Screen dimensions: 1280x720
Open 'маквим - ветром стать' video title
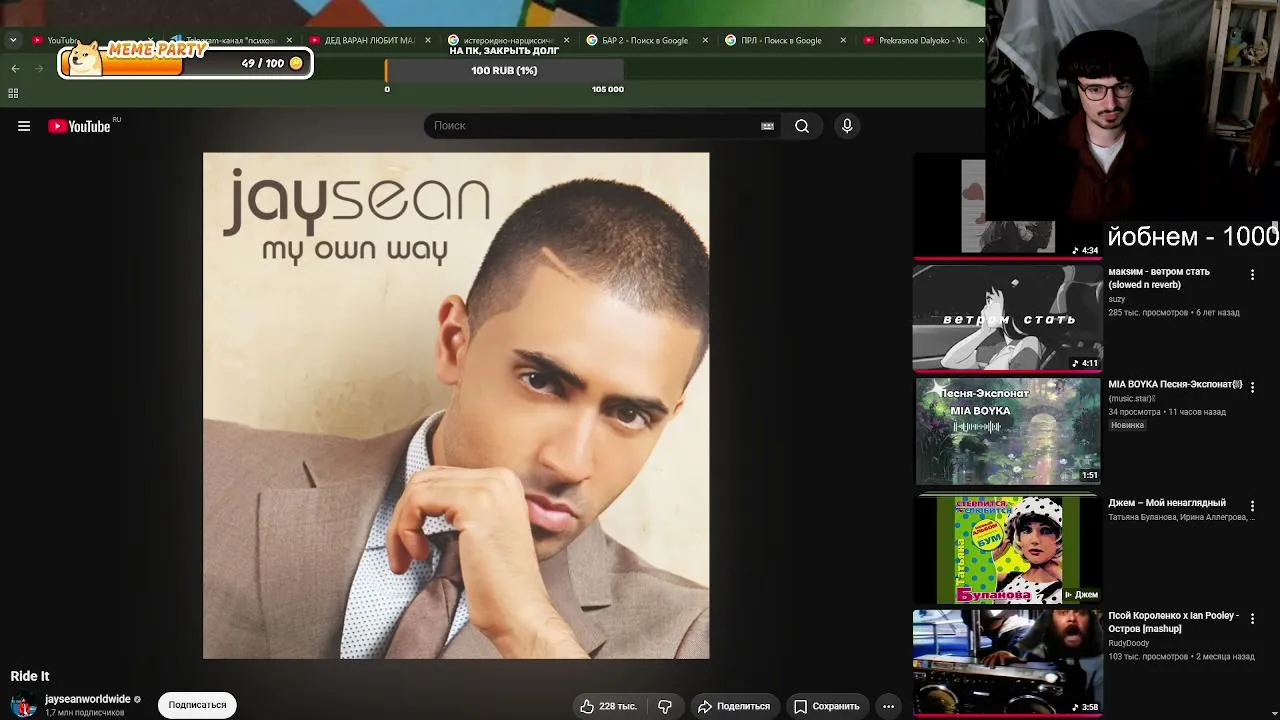1159,278
